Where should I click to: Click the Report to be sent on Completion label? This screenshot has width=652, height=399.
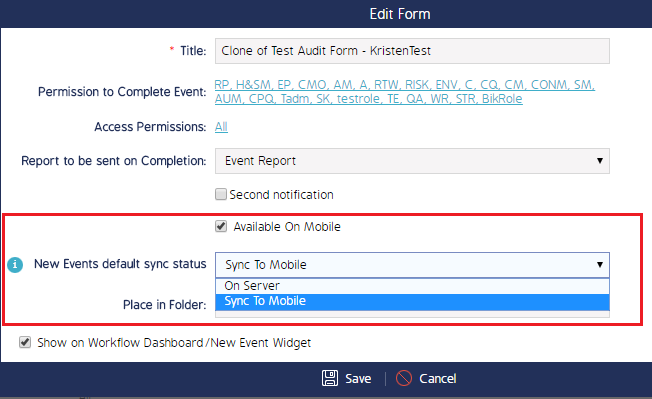[114, 161]
